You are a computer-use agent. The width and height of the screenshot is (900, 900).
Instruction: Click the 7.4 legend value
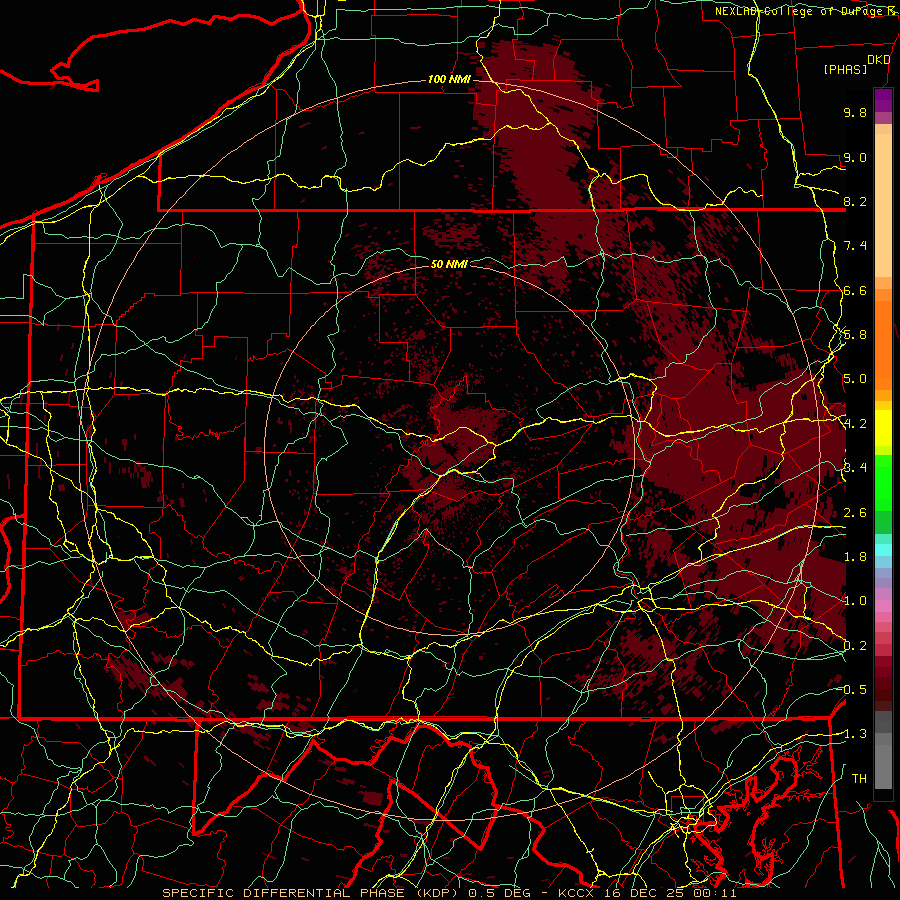click(x=855, y=246)
